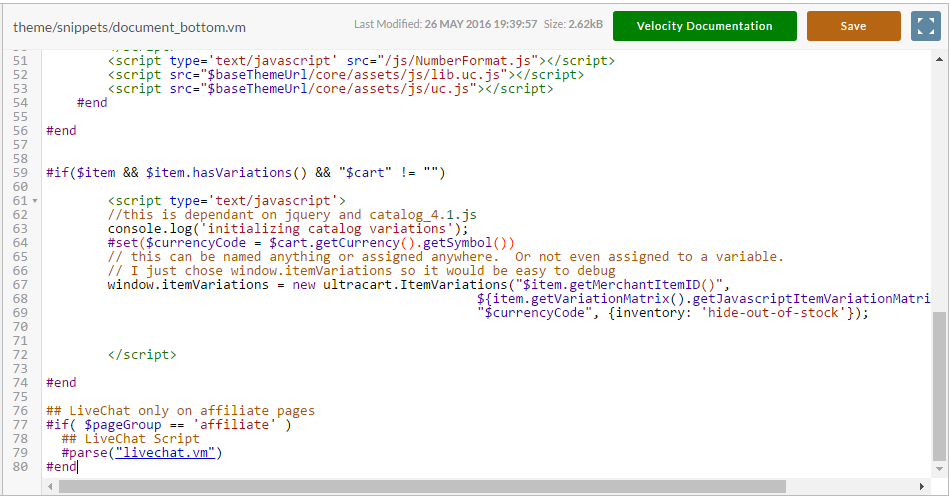Click line number 68 in gutter
Image resolution: width=950 pixels, height=498 pixels.
pos(20,299)
